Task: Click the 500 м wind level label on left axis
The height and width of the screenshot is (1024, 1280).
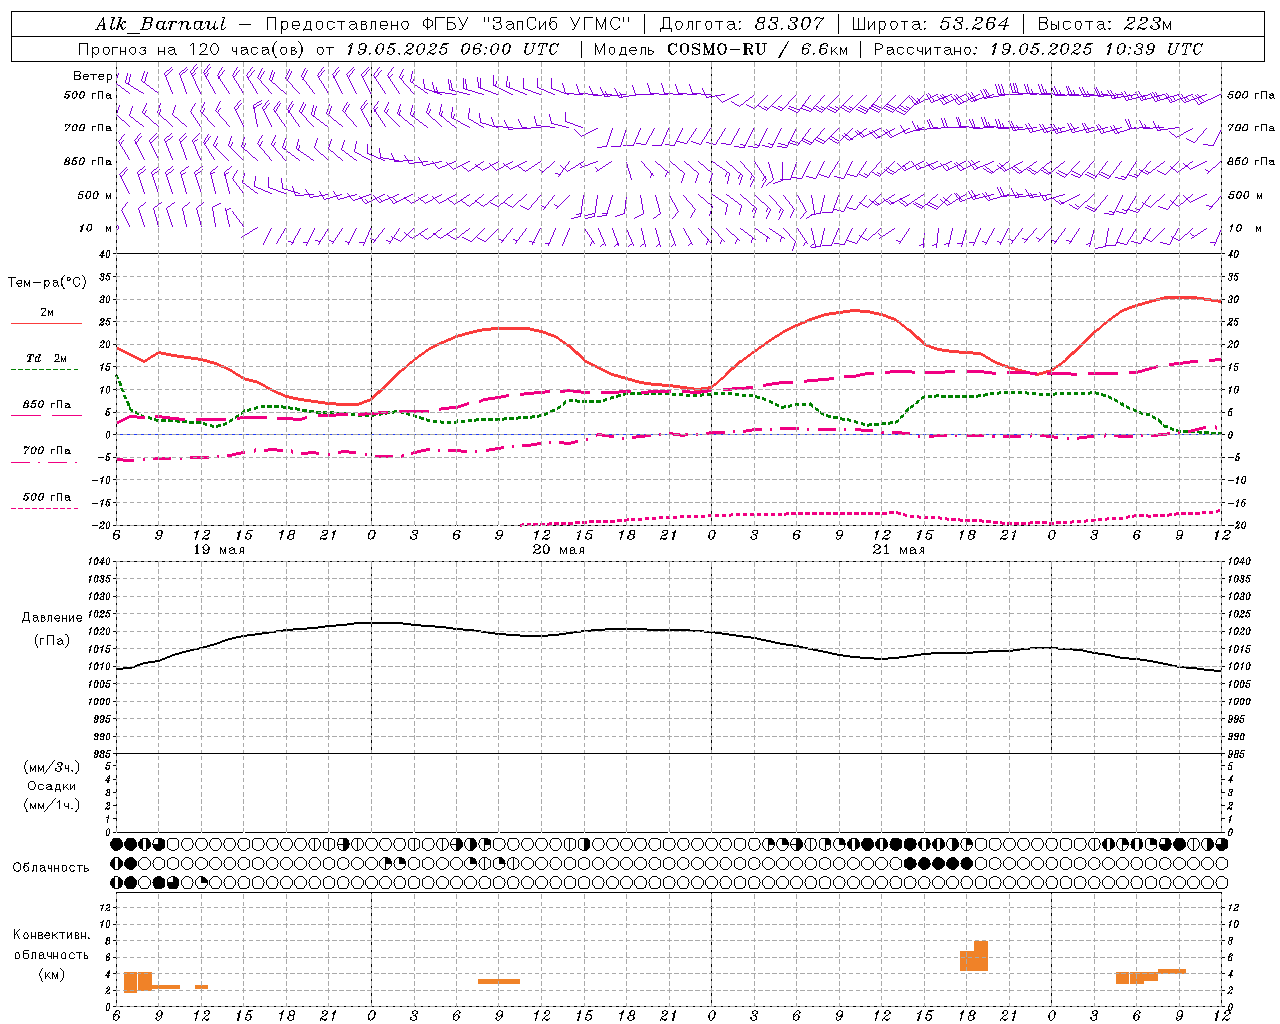Action: 95,195
